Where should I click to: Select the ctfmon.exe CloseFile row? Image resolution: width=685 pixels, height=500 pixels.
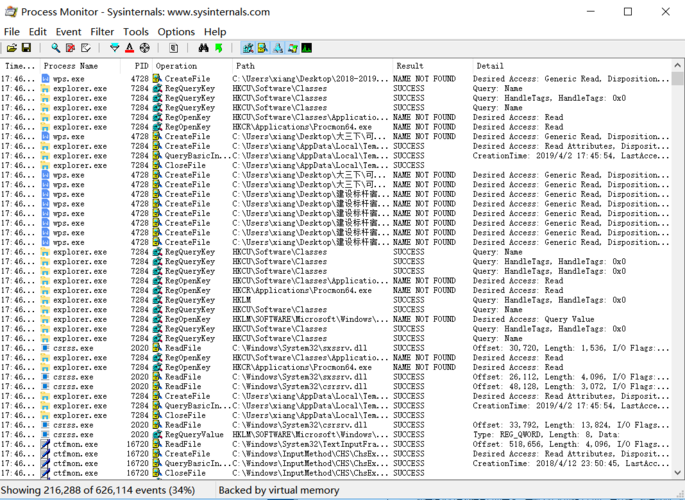point(336,473)
